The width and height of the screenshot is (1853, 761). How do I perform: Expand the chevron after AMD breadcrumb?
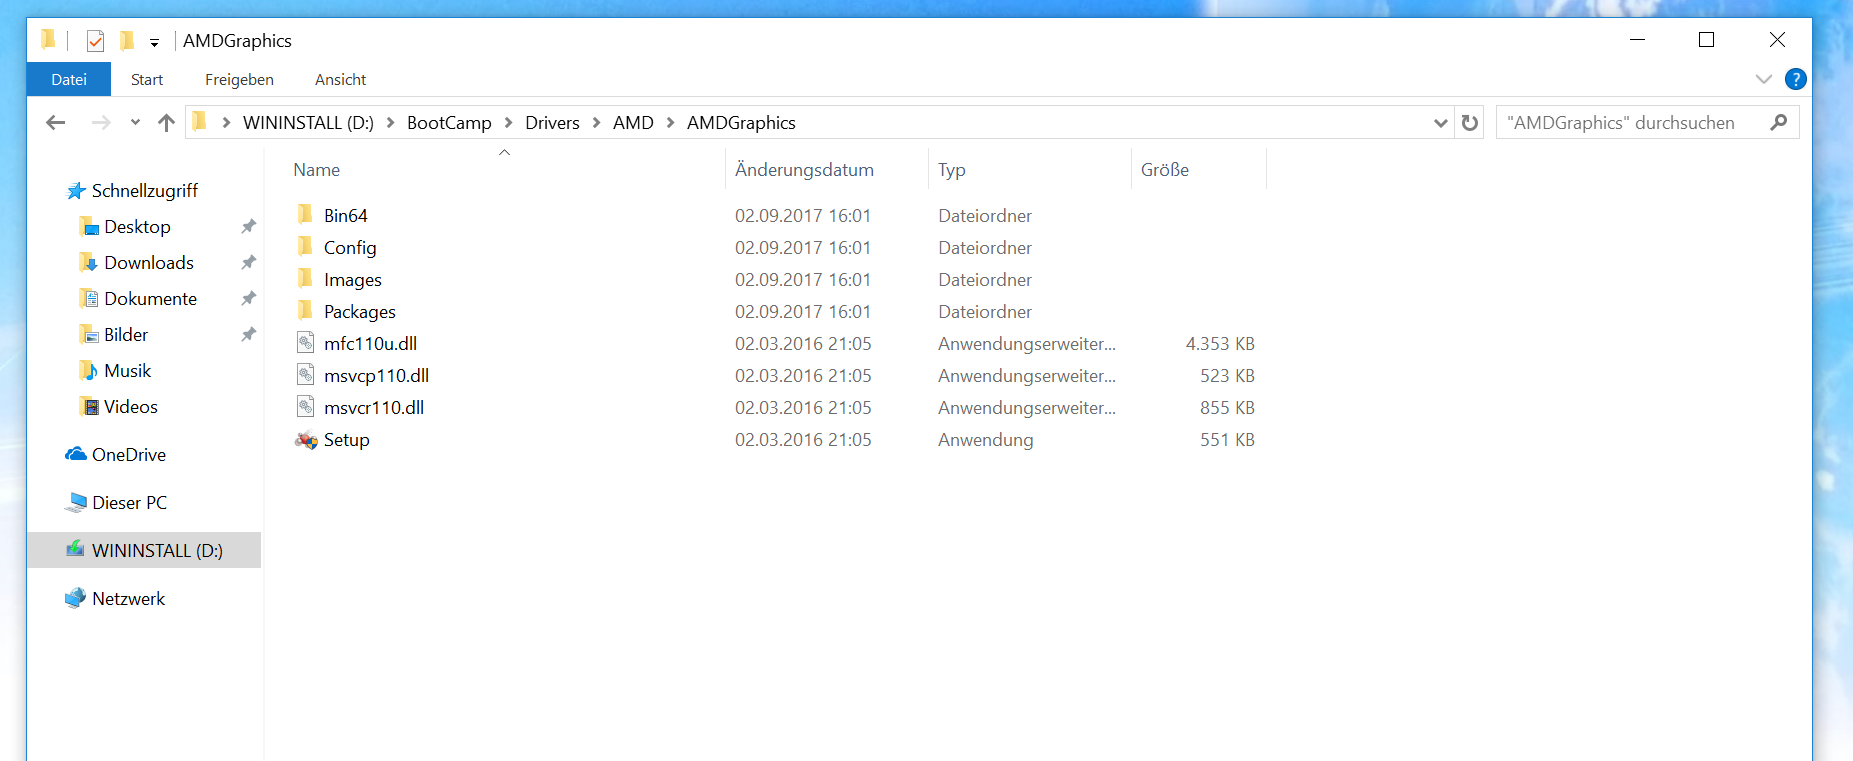click(670, 122)
